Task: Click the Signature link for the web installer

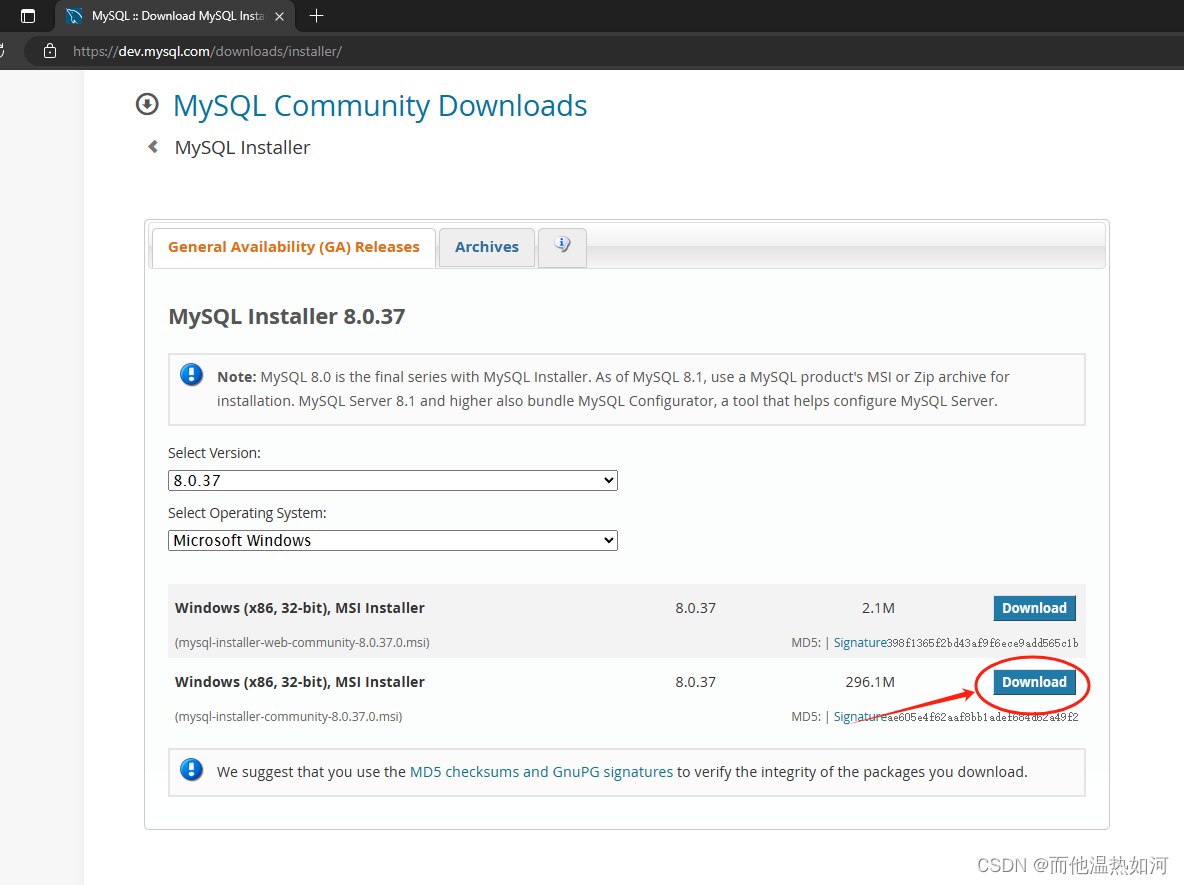Action: tap(858, 642)
